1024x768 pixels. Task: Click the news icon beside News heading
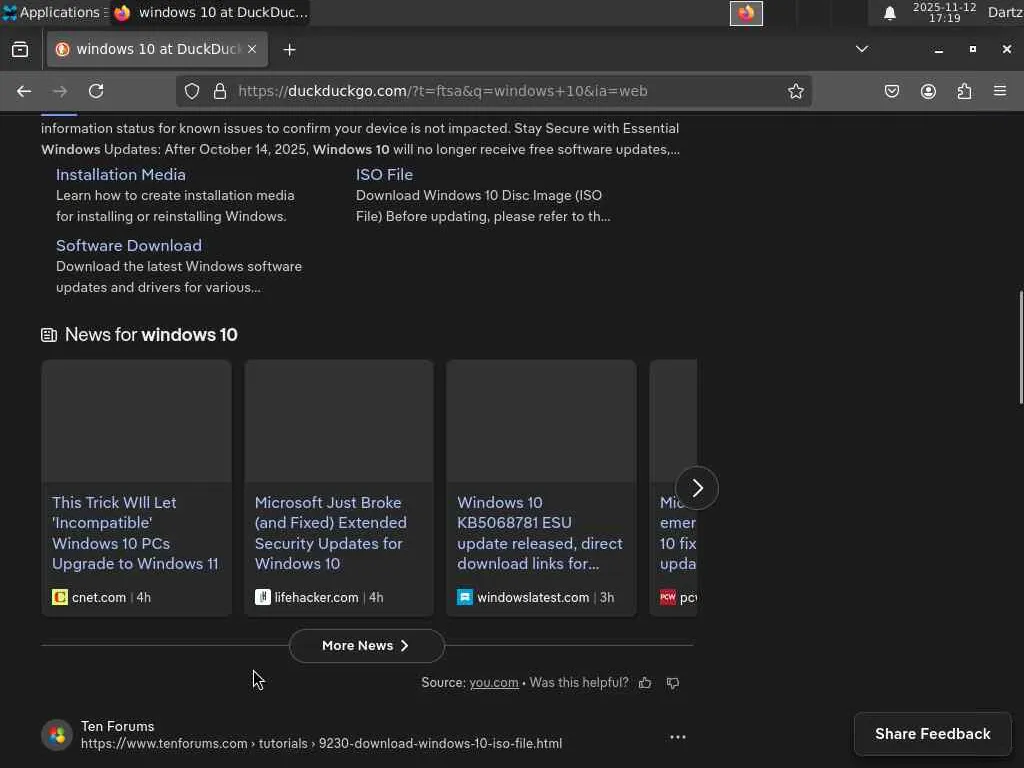(49, 335)
